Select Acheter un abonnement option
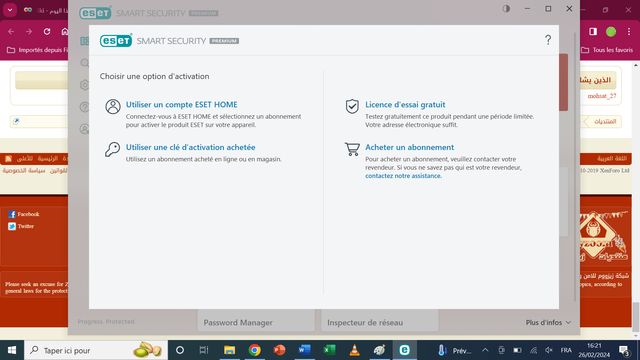Screen dimensions: 640x360 (x=409, y=147)
